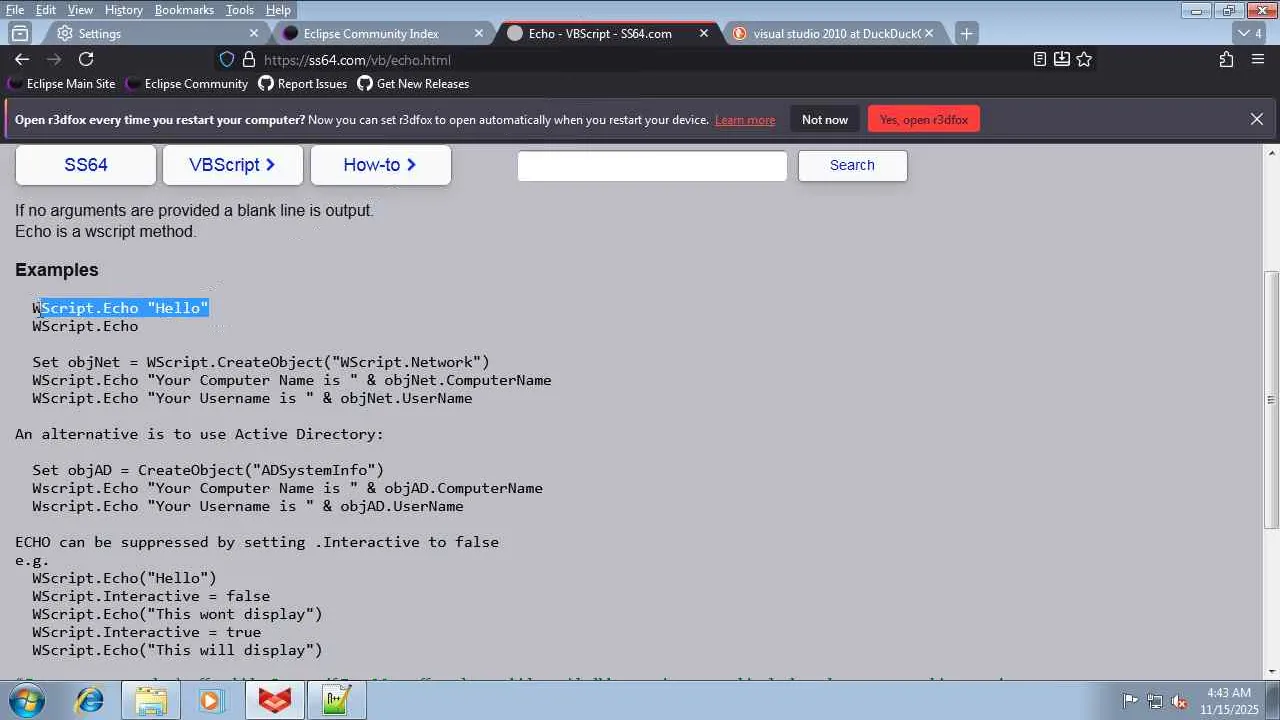Click the muted volume tray icon

(x=1180, y=700)
